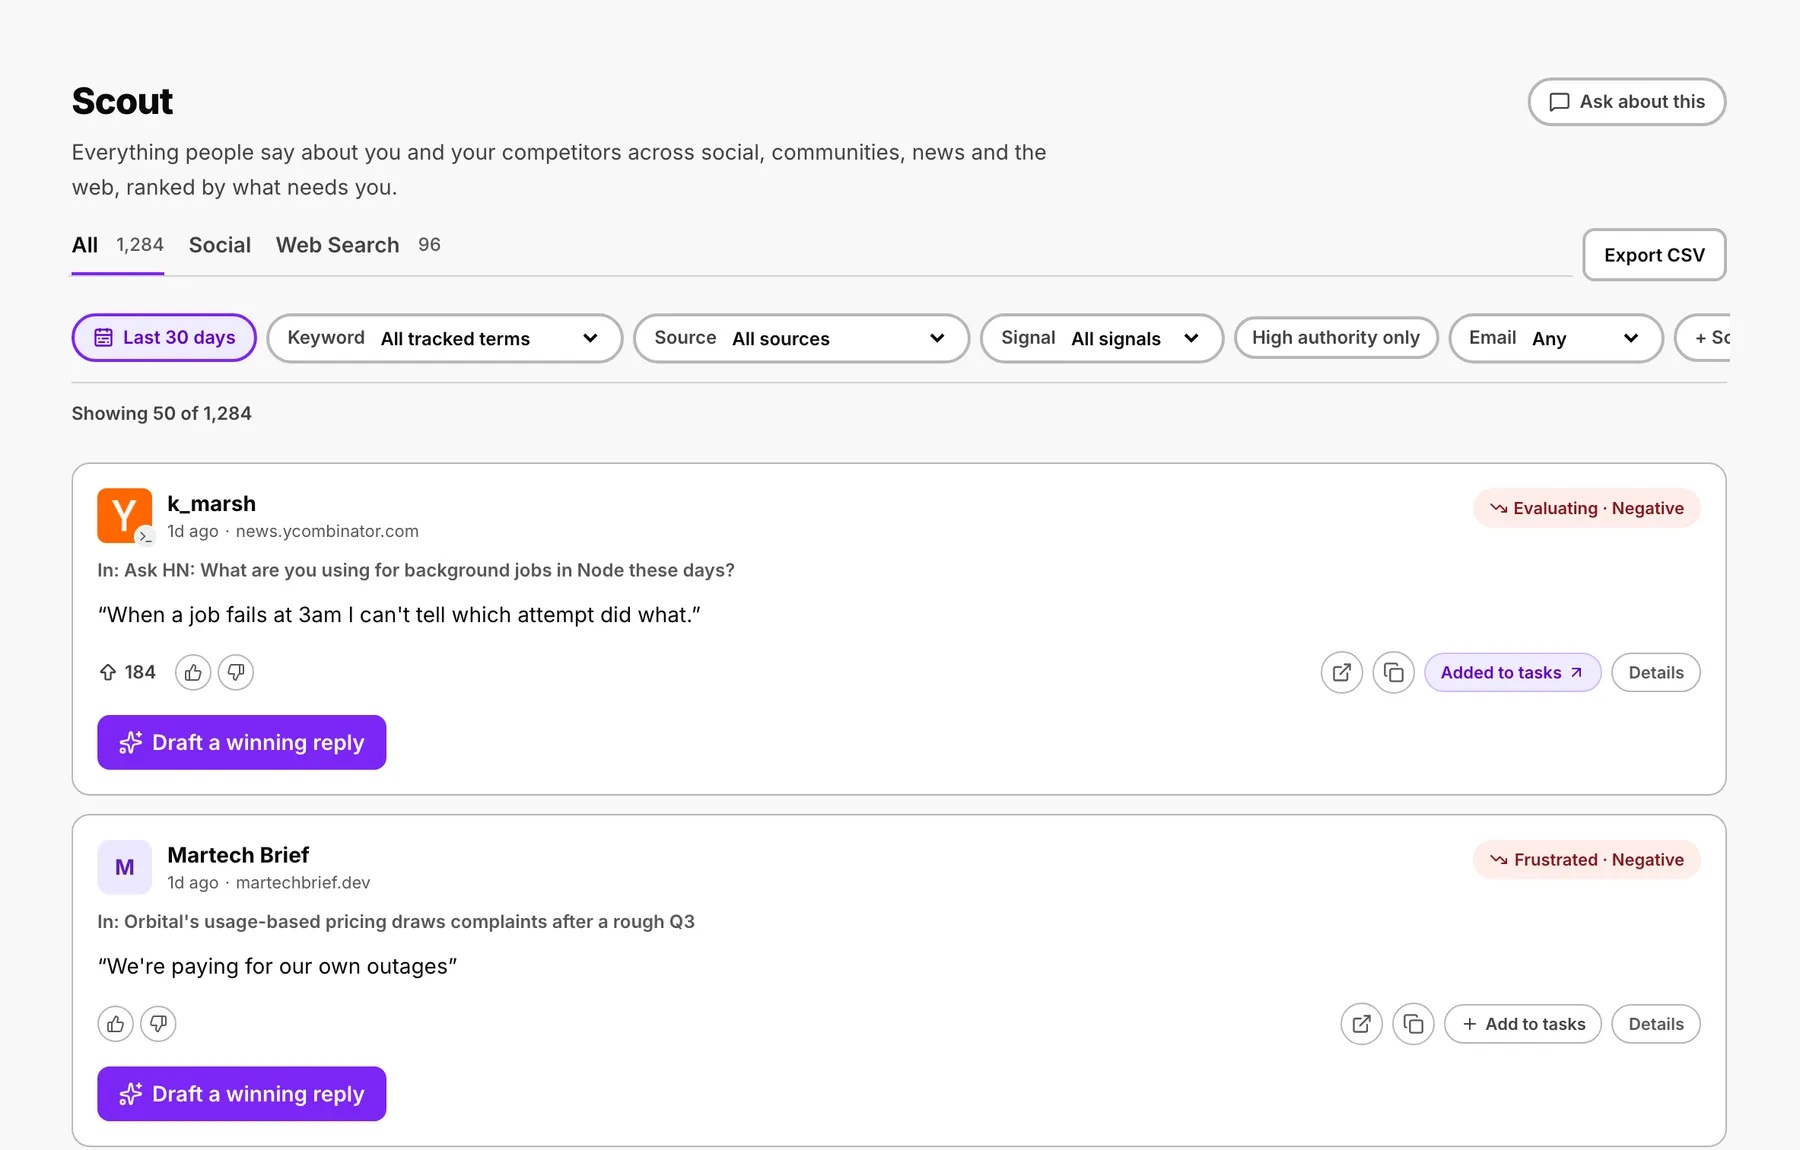Viewport: 1800px width, 1150px height.
Task: Thumbs up the Martech Brief post
Action: click(x=116, y=1024)
